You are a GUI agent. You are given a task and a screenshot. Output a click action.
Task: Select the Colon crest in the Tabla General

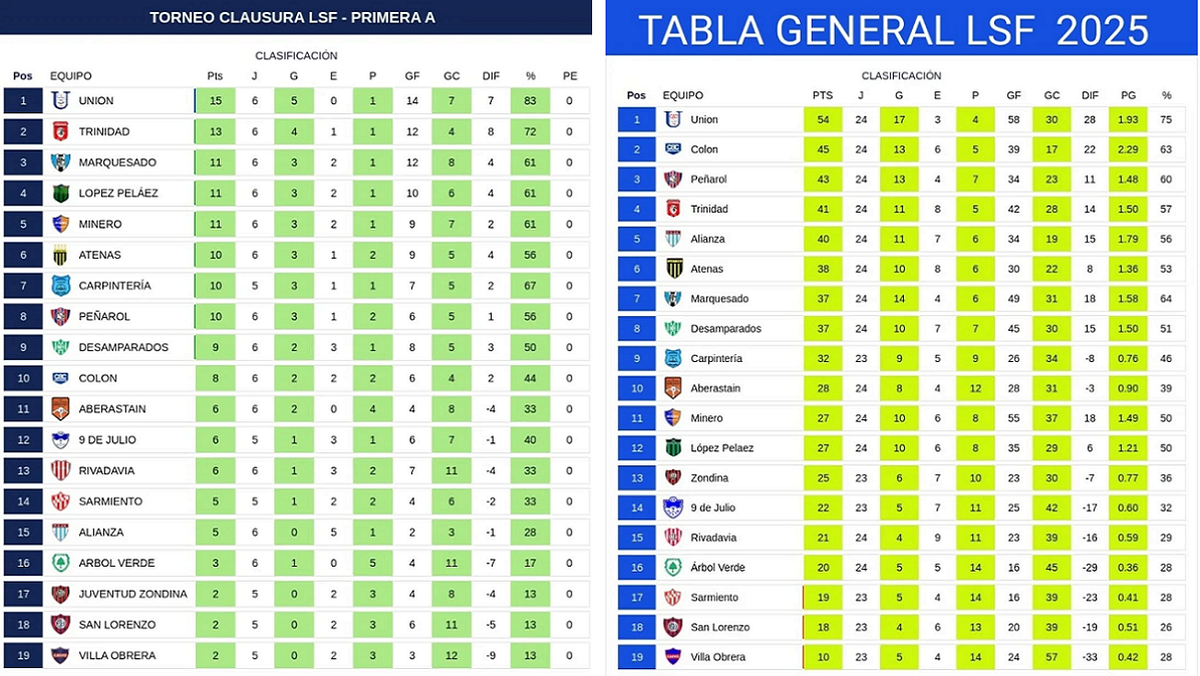[x=673, y=149]
